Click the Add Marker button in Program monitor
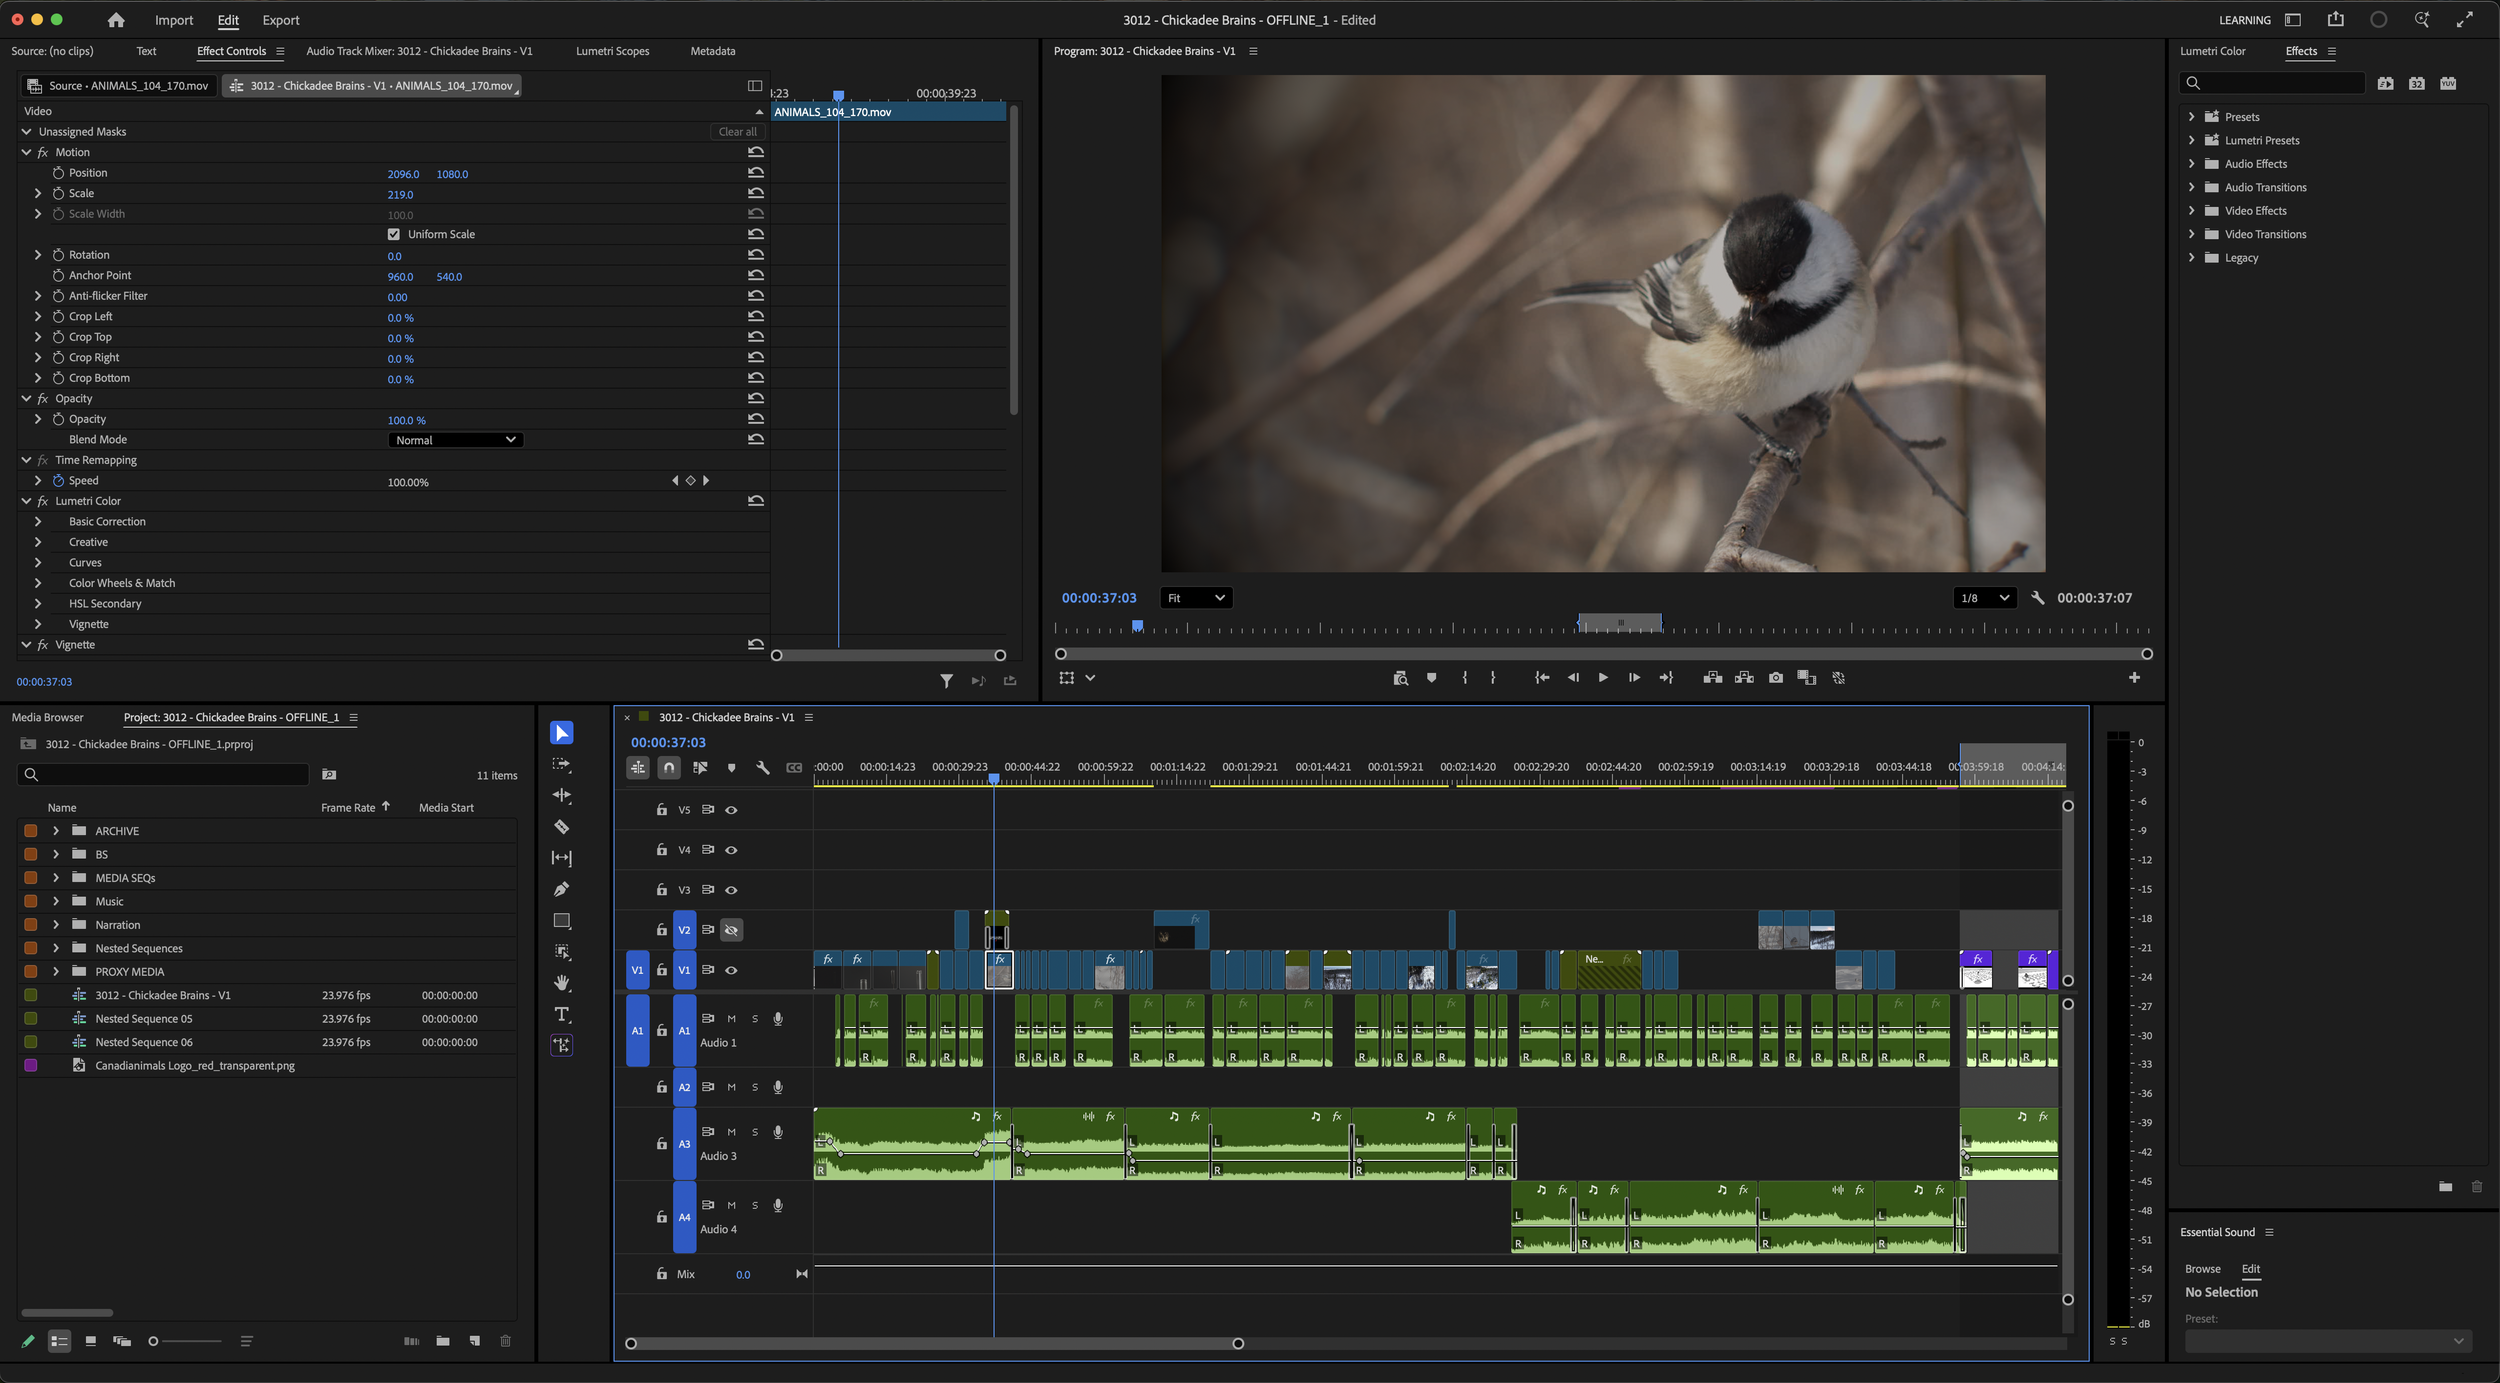The width and height of the screenshot is (2500, 1383). tap(1431, 678)
